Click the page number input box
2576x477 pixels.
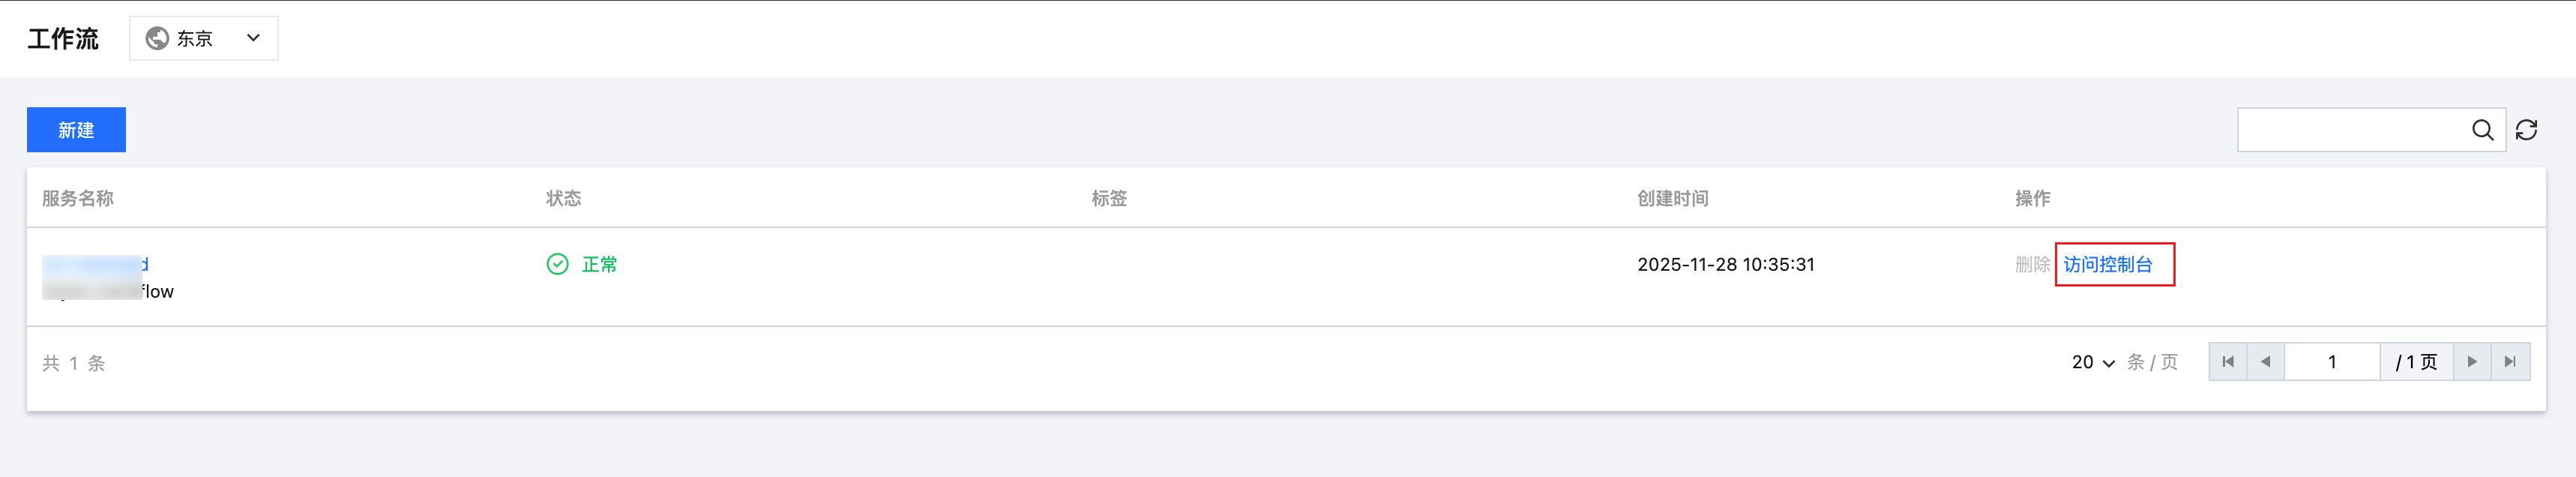2331,362
